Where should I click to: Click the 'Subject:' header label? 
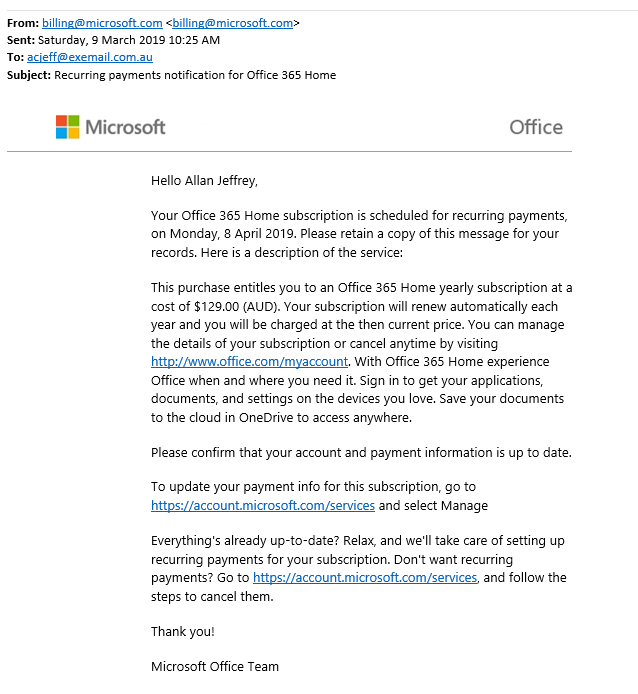click(29, 75)
